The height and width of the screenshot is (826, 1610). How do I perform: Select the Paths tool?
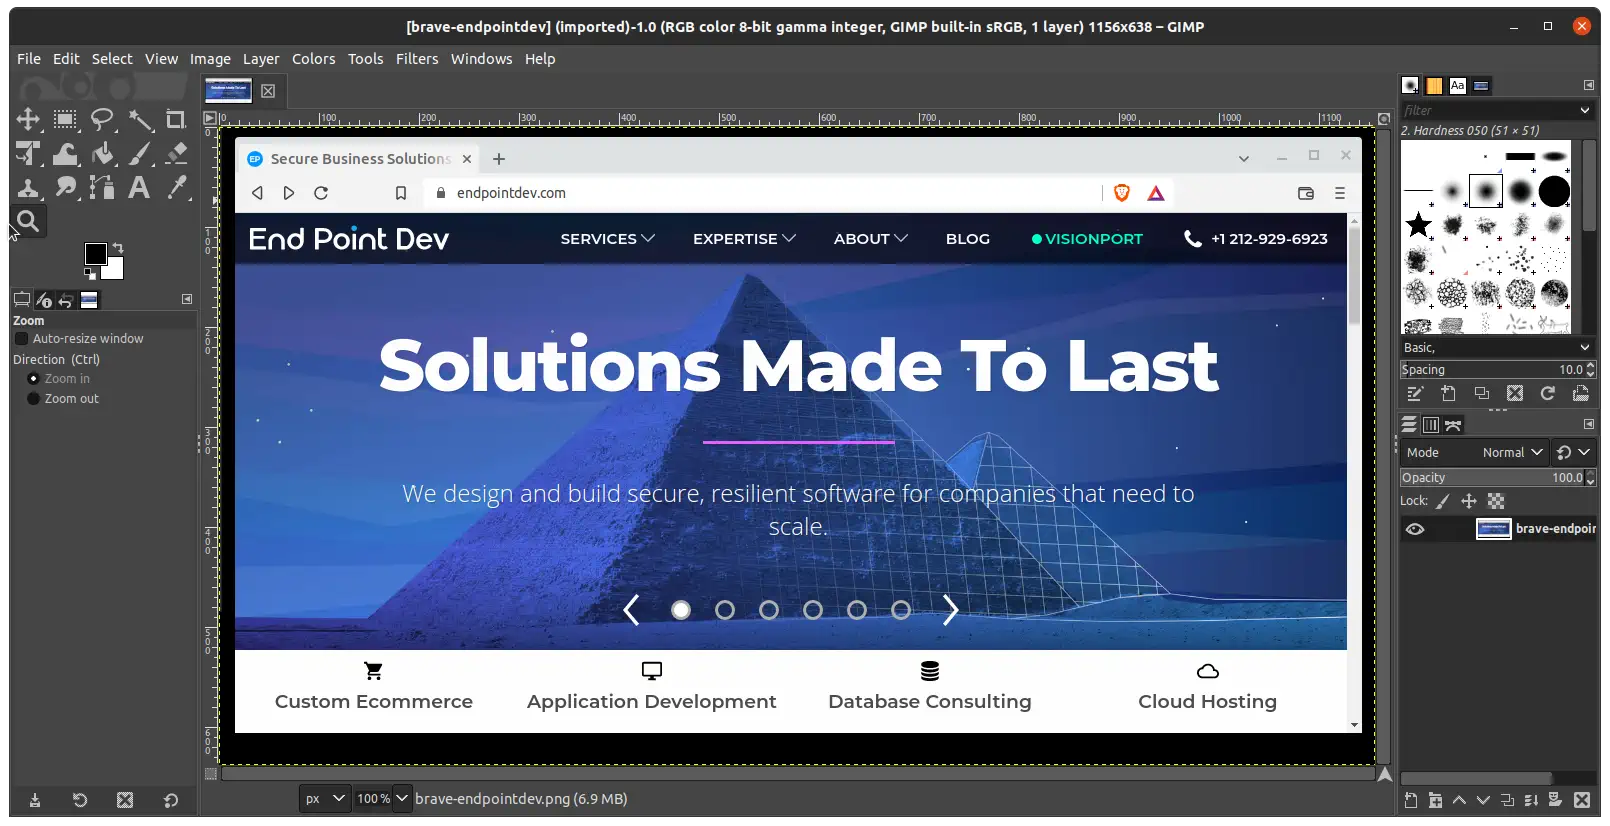coord(102,188)
